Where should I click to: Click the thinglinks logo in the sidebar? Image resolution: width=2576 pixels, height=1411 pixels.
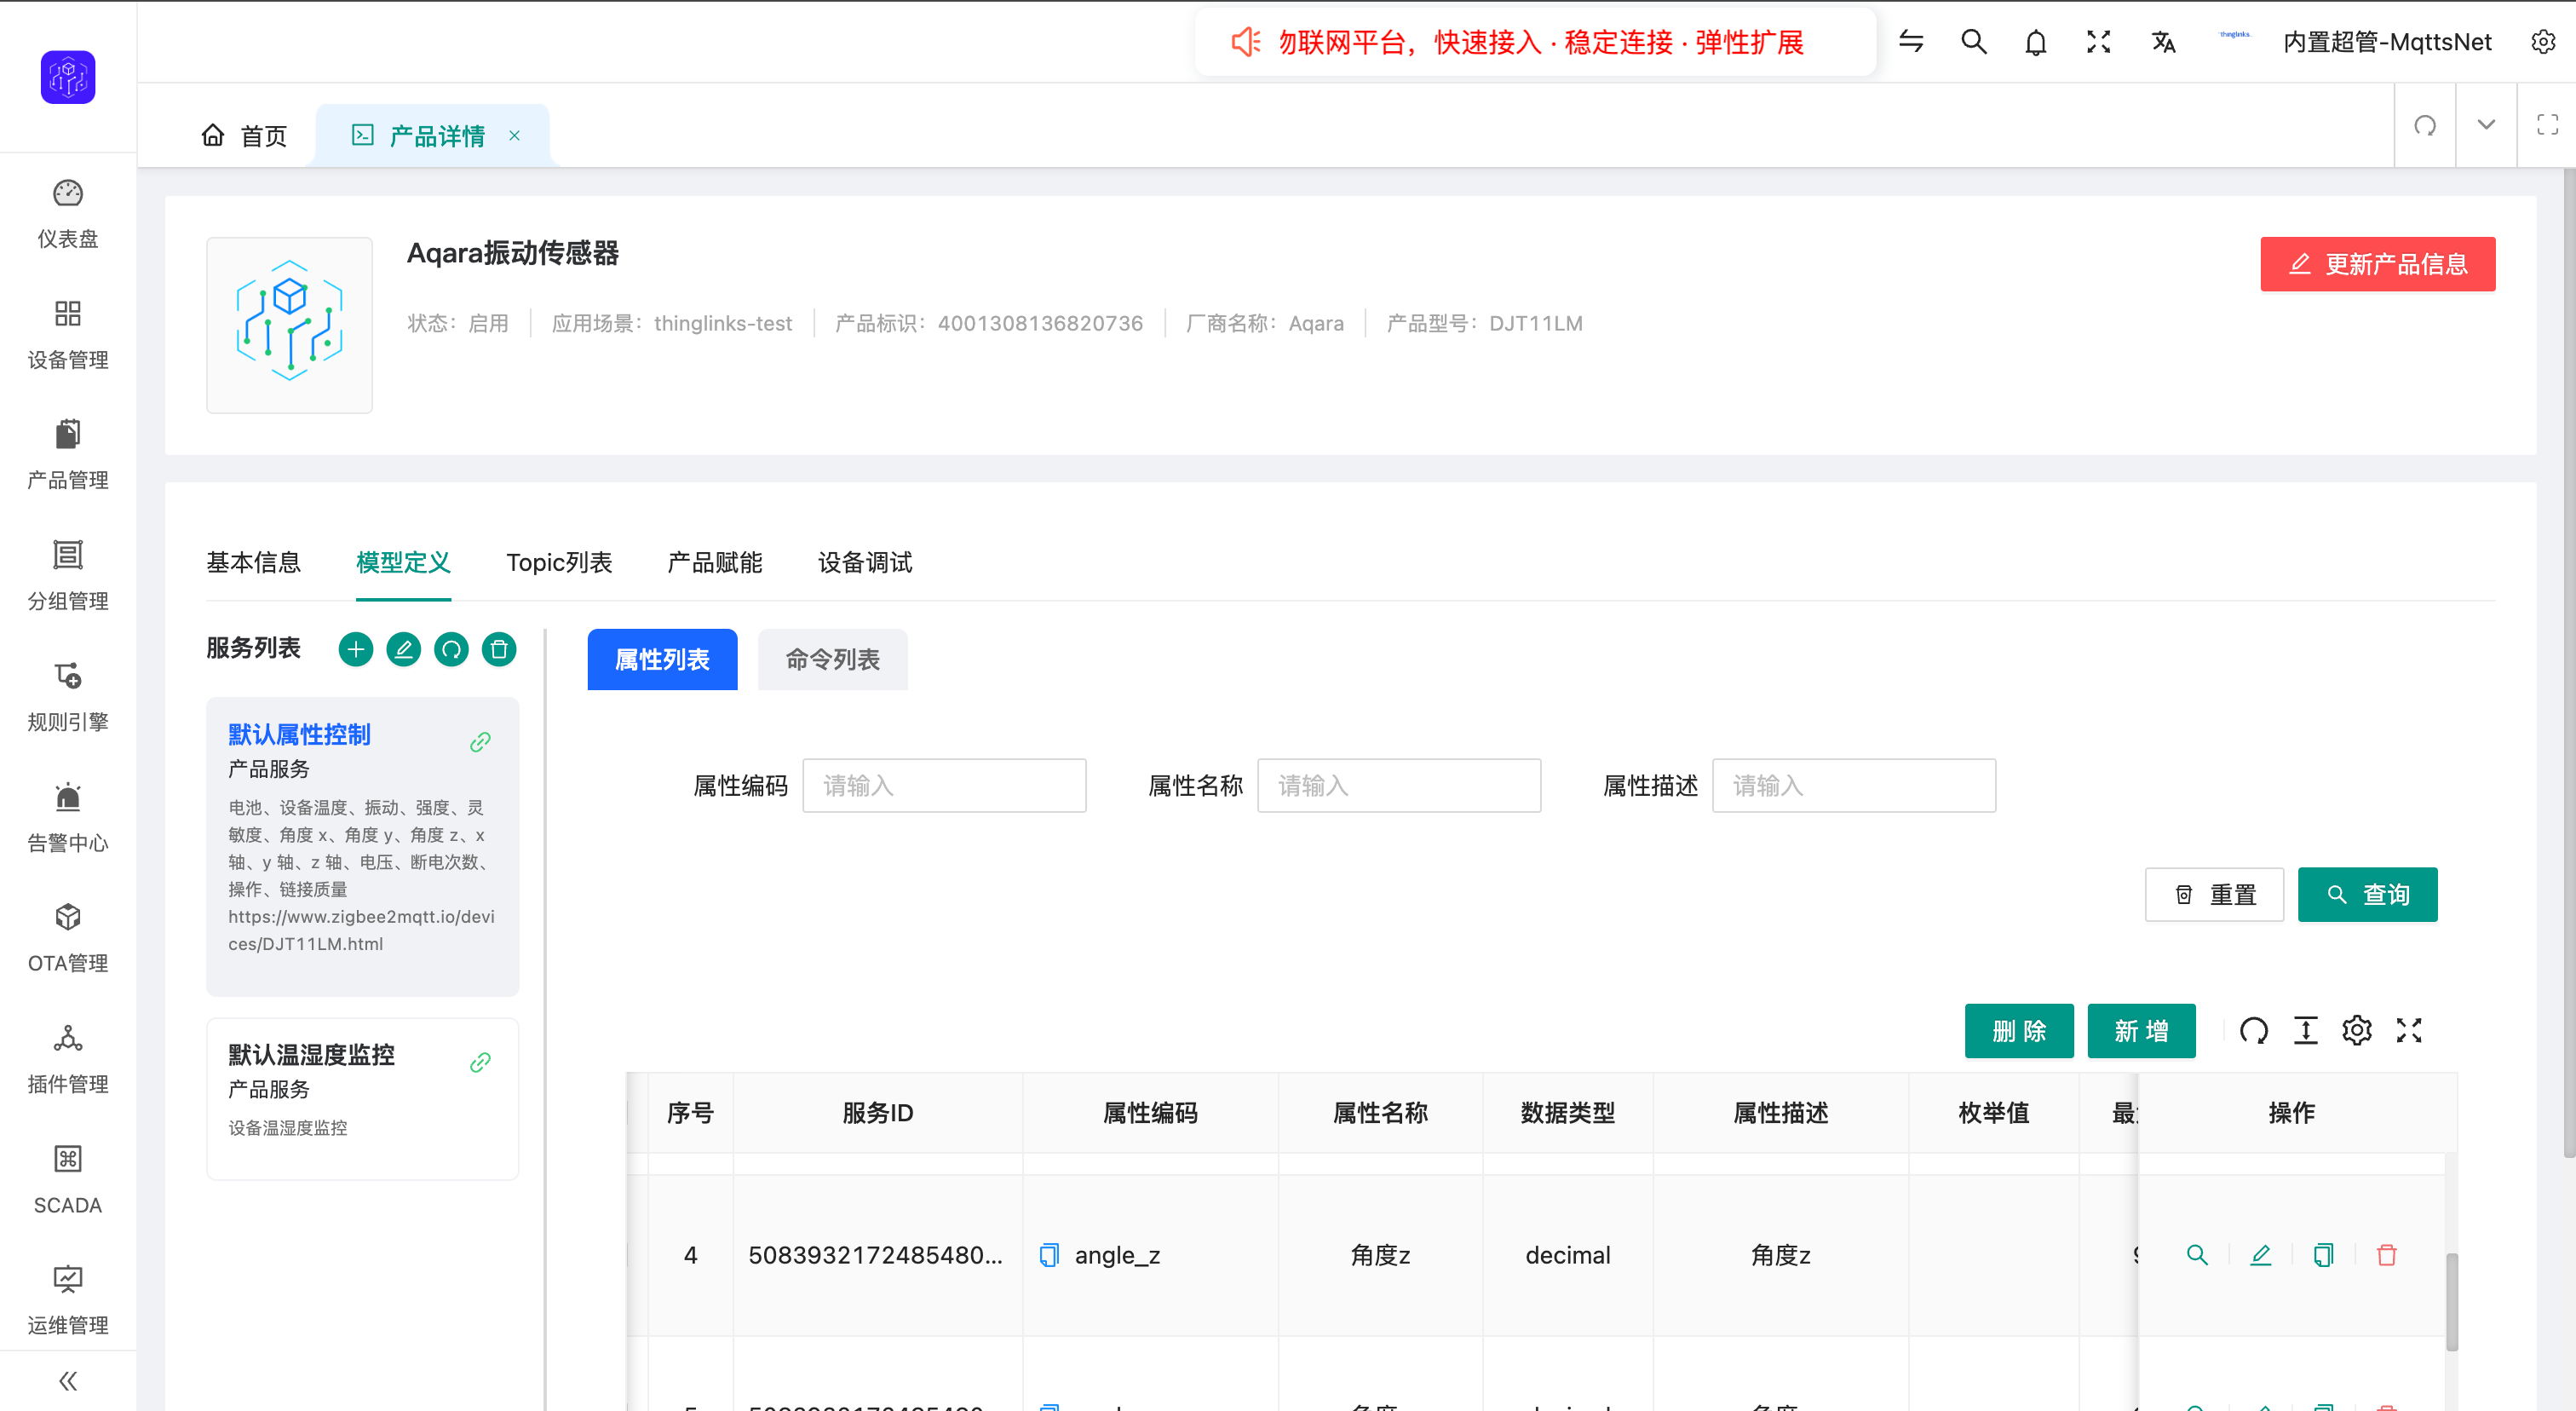click(x=68, y=77)
